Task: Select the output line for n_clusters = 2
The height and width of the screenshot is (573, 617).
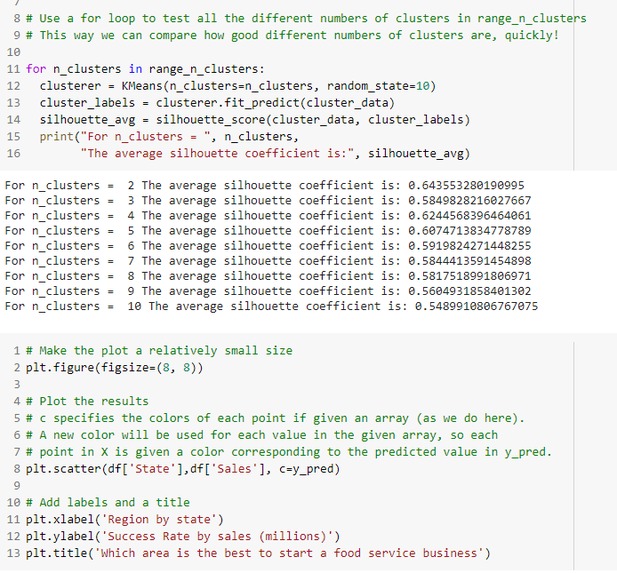Action: 264,185
